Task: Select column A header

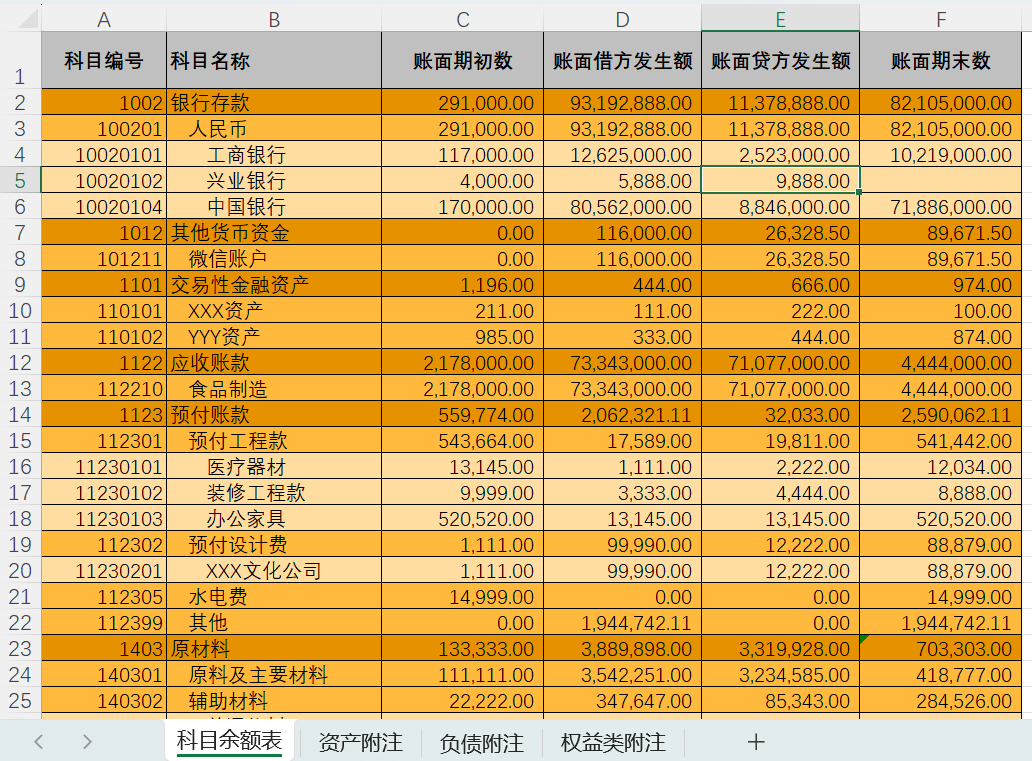Action: pos(104,19)
